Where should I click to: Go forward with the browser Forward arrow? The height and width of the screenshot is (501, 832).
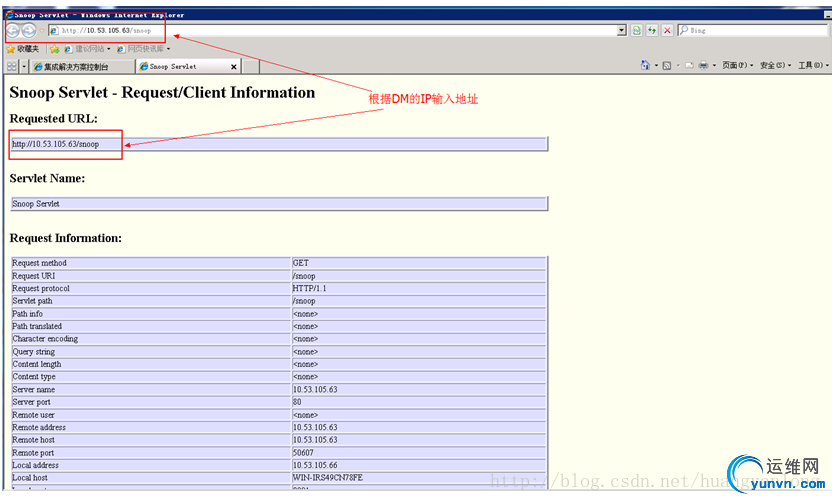(29, 31)
